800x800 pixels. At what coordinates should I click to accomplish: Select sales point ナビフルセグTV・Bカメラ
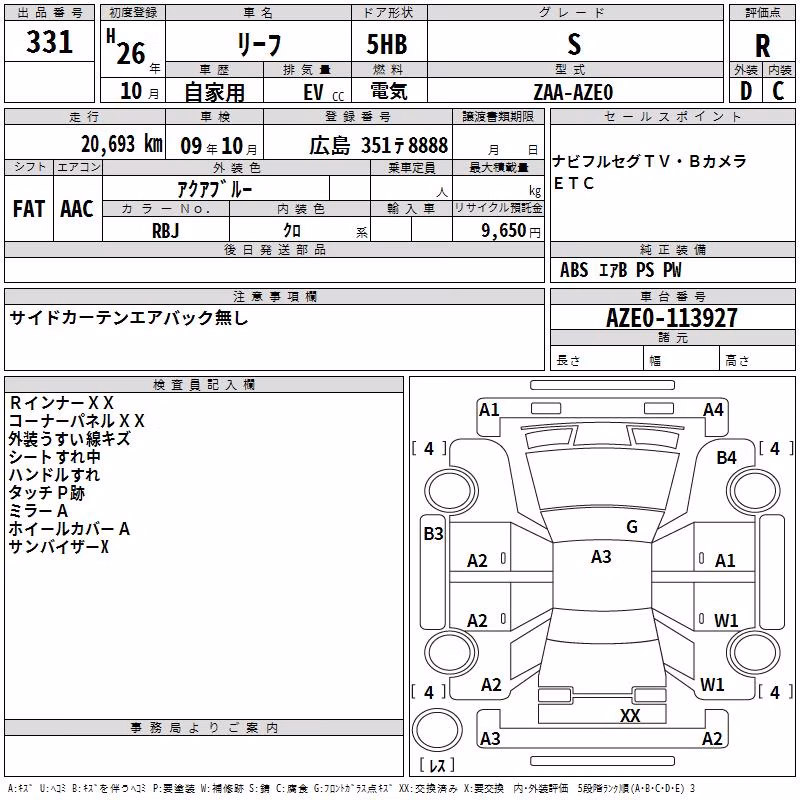tap(649, 161)
